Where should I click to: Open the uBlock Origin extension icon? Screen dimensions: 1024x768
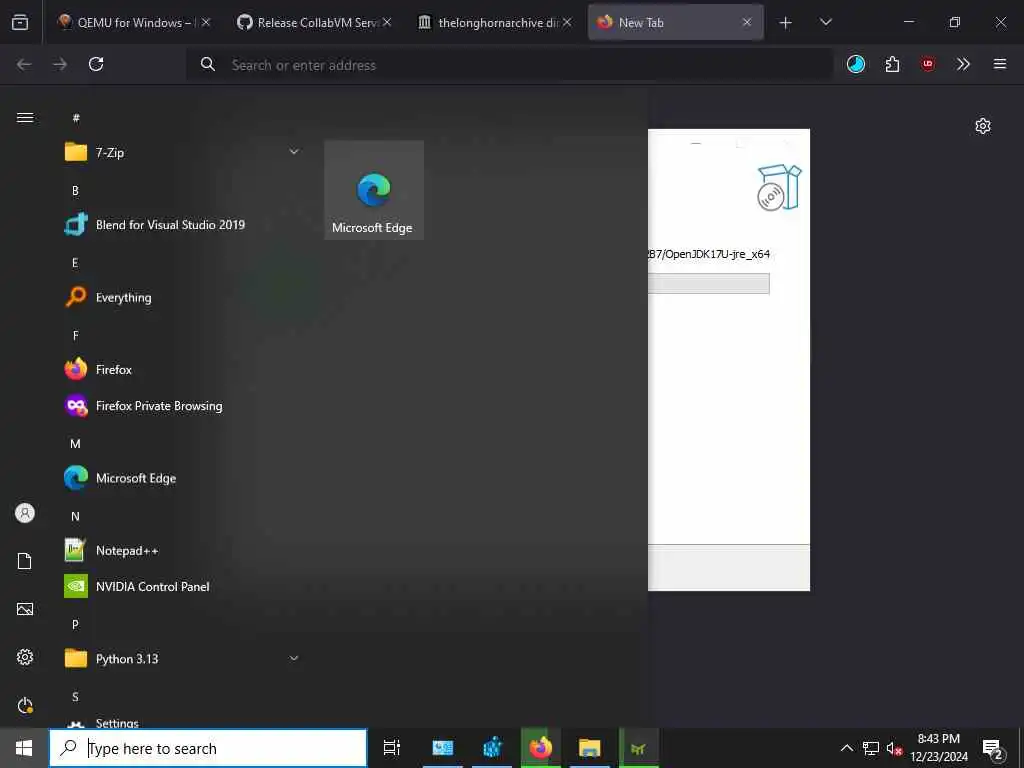pyautogui.click(x=927, y=64)
